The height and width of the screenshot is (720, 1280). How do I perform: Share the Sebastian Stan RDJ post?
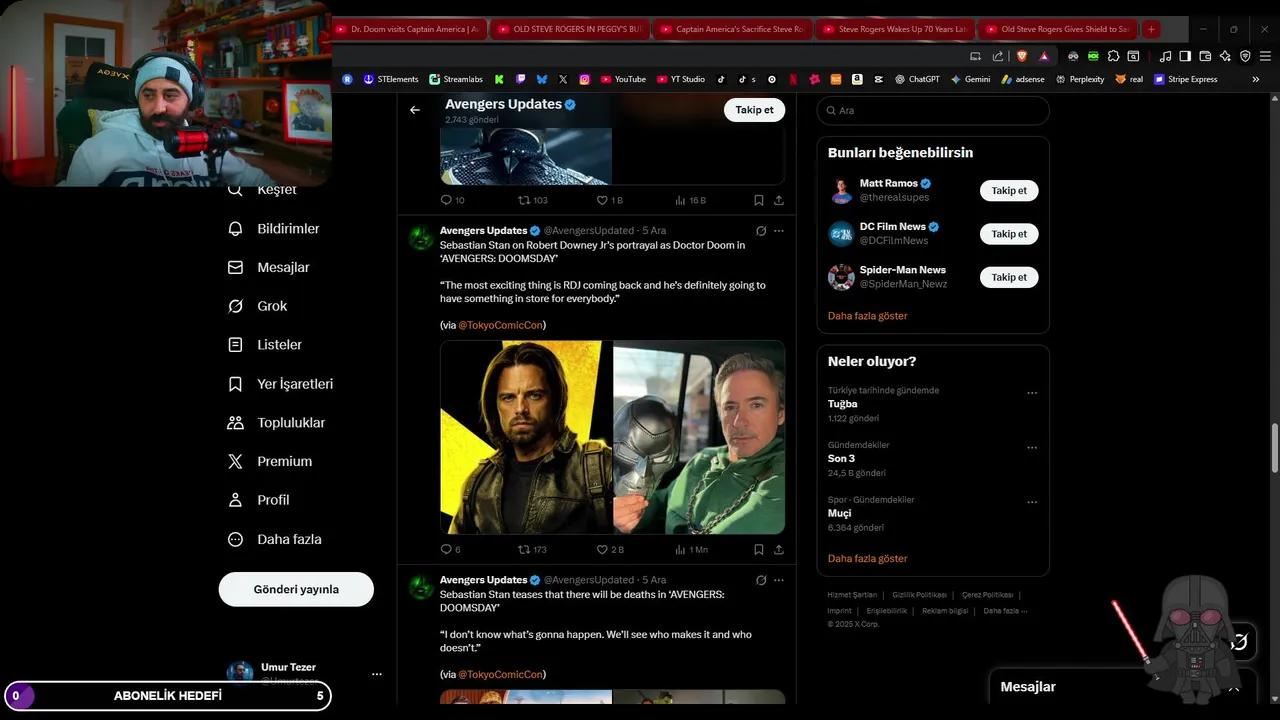pyautogui.click(x=778, y=549)
